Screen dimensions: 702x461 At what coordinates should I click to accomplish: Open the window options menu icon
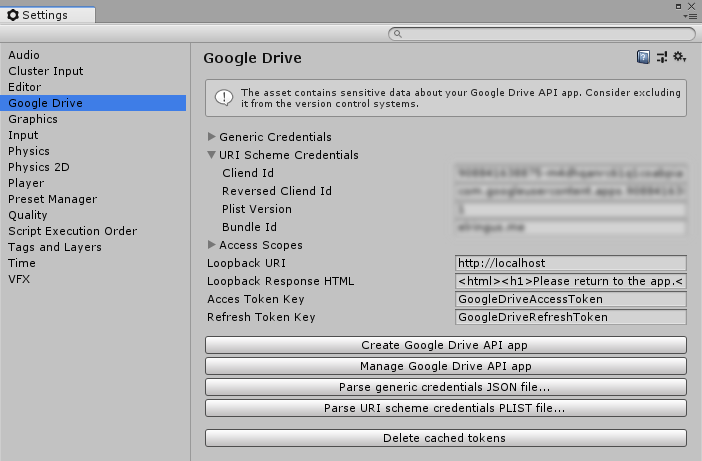click(x=692, y=17)
